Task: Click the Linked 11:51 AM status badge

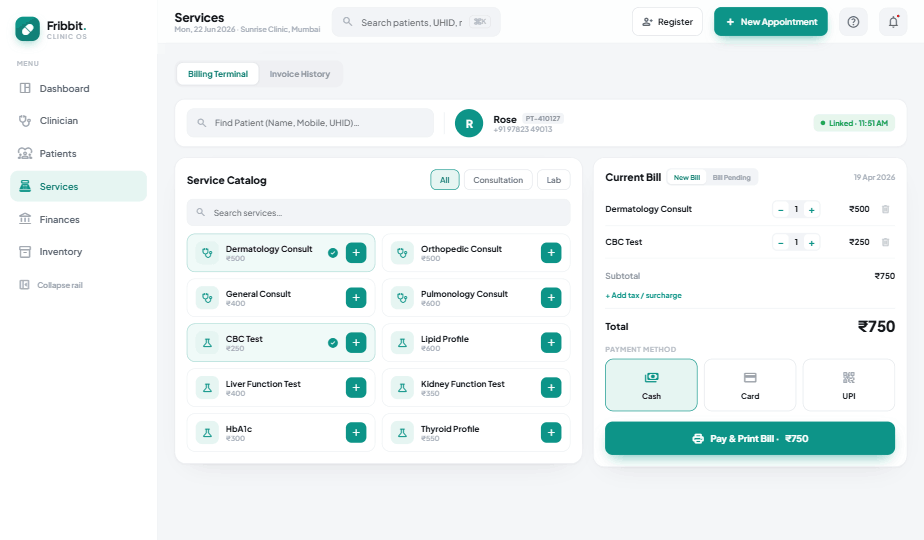Action: [x=854, y=123]
